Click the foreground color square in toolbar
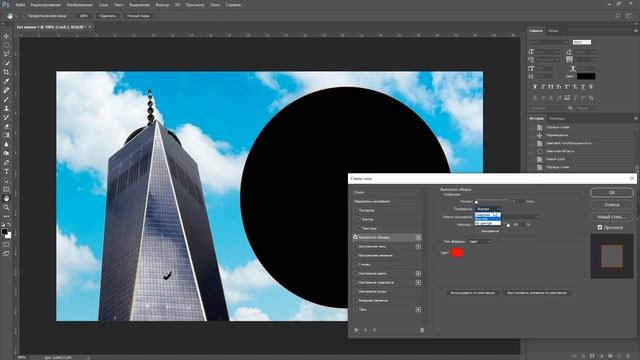 4,232
